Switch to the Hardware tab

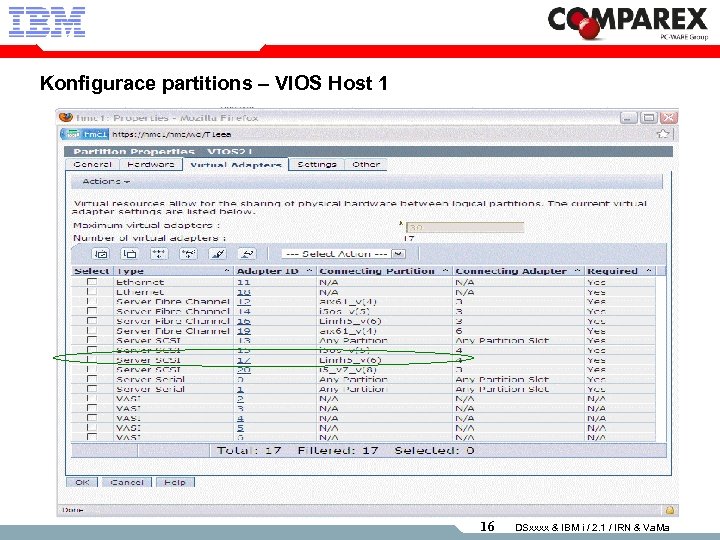151,164
